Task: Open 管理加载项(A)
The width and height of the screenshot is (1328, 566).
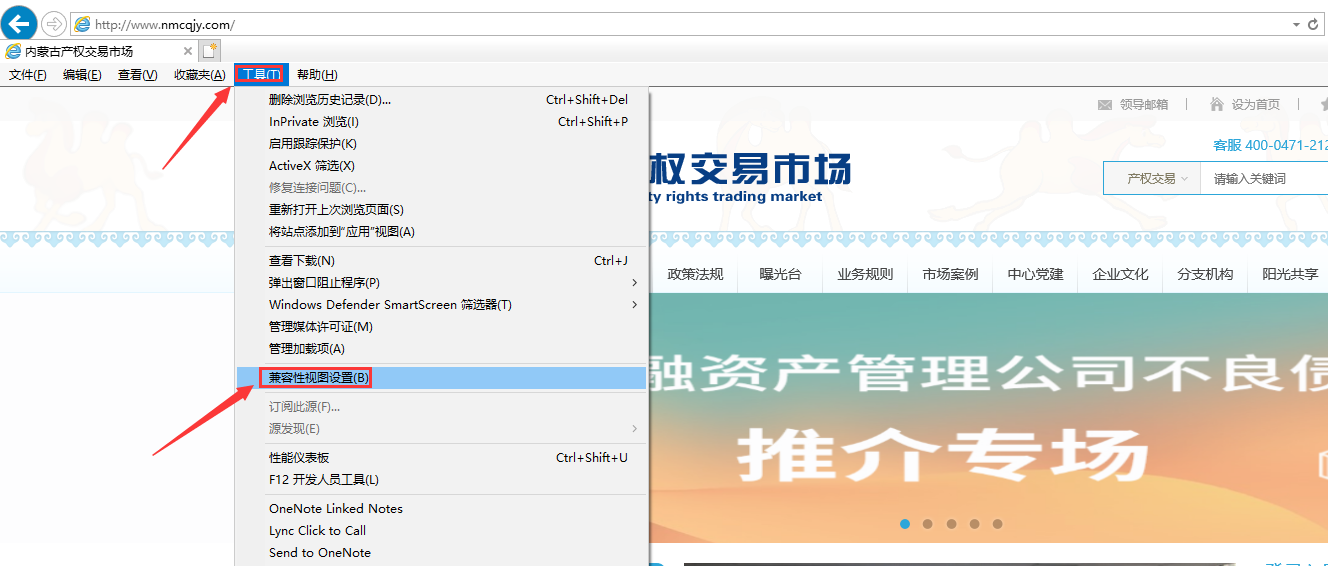Action: pyautogui.click(x=442, y=349)
